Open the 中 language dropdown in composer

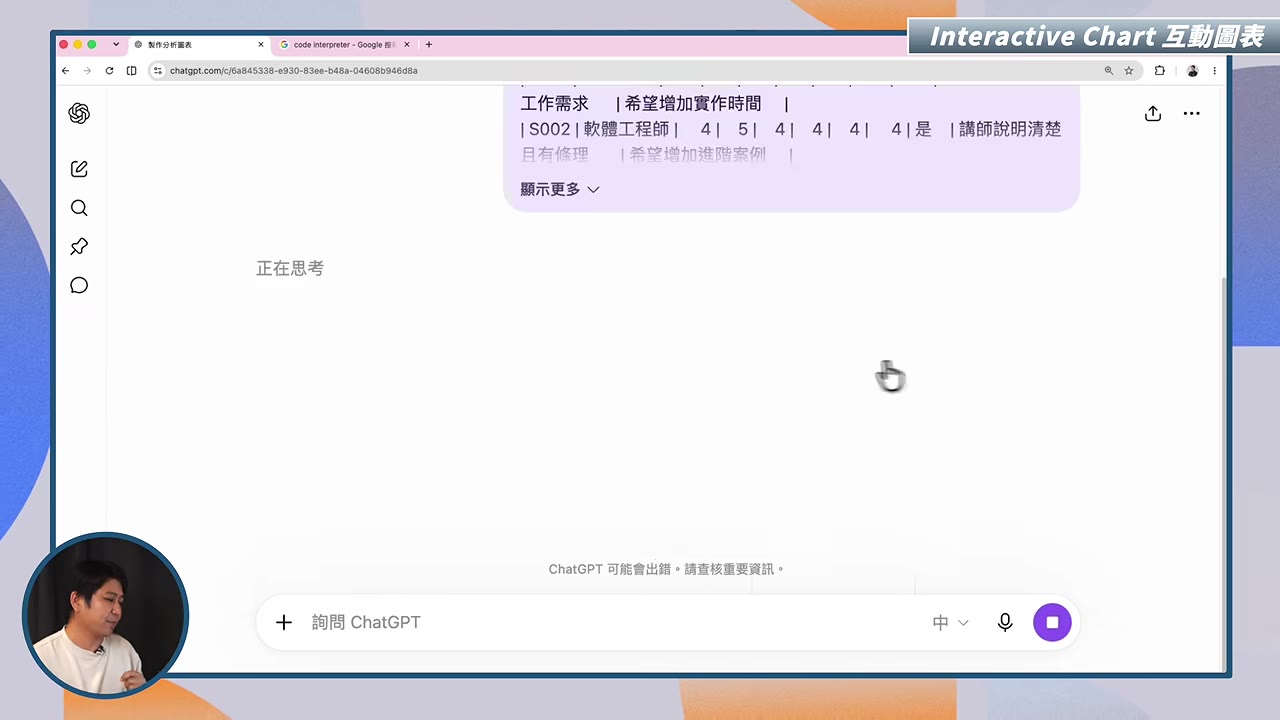[950, 622]
